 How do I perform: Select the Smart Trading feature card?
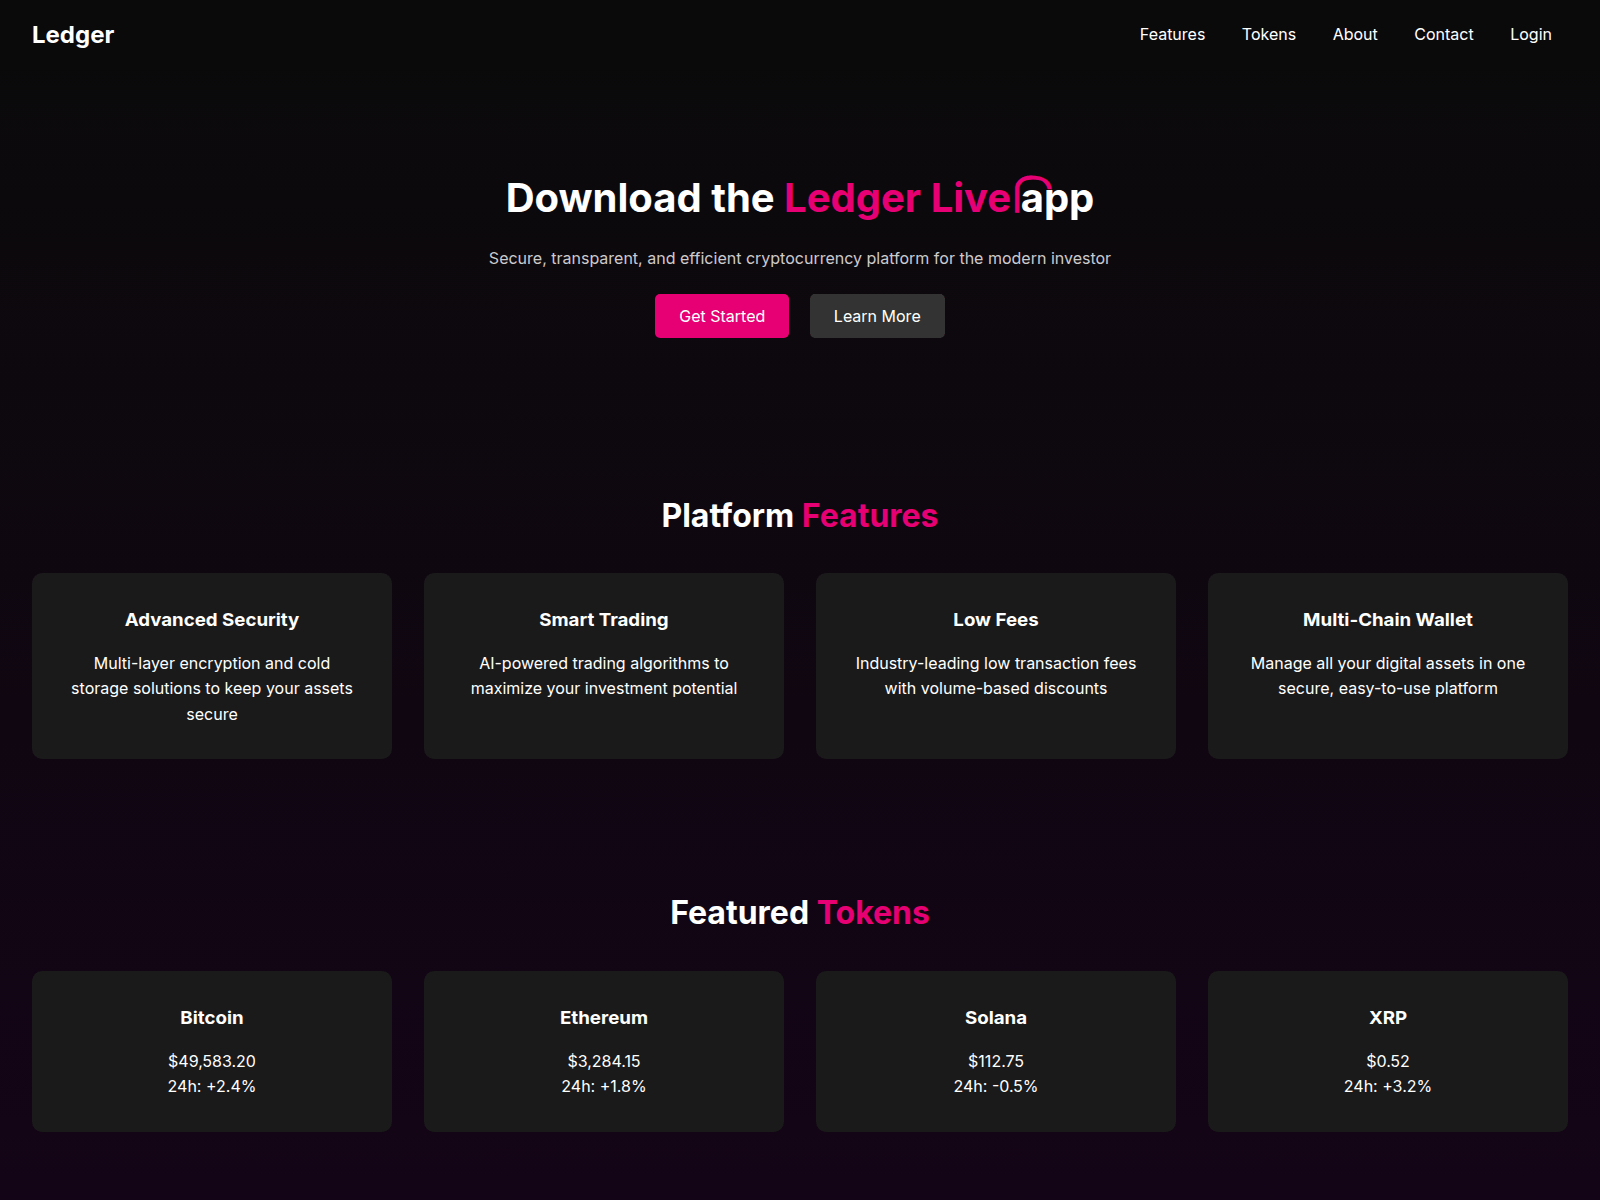[604, 666]
